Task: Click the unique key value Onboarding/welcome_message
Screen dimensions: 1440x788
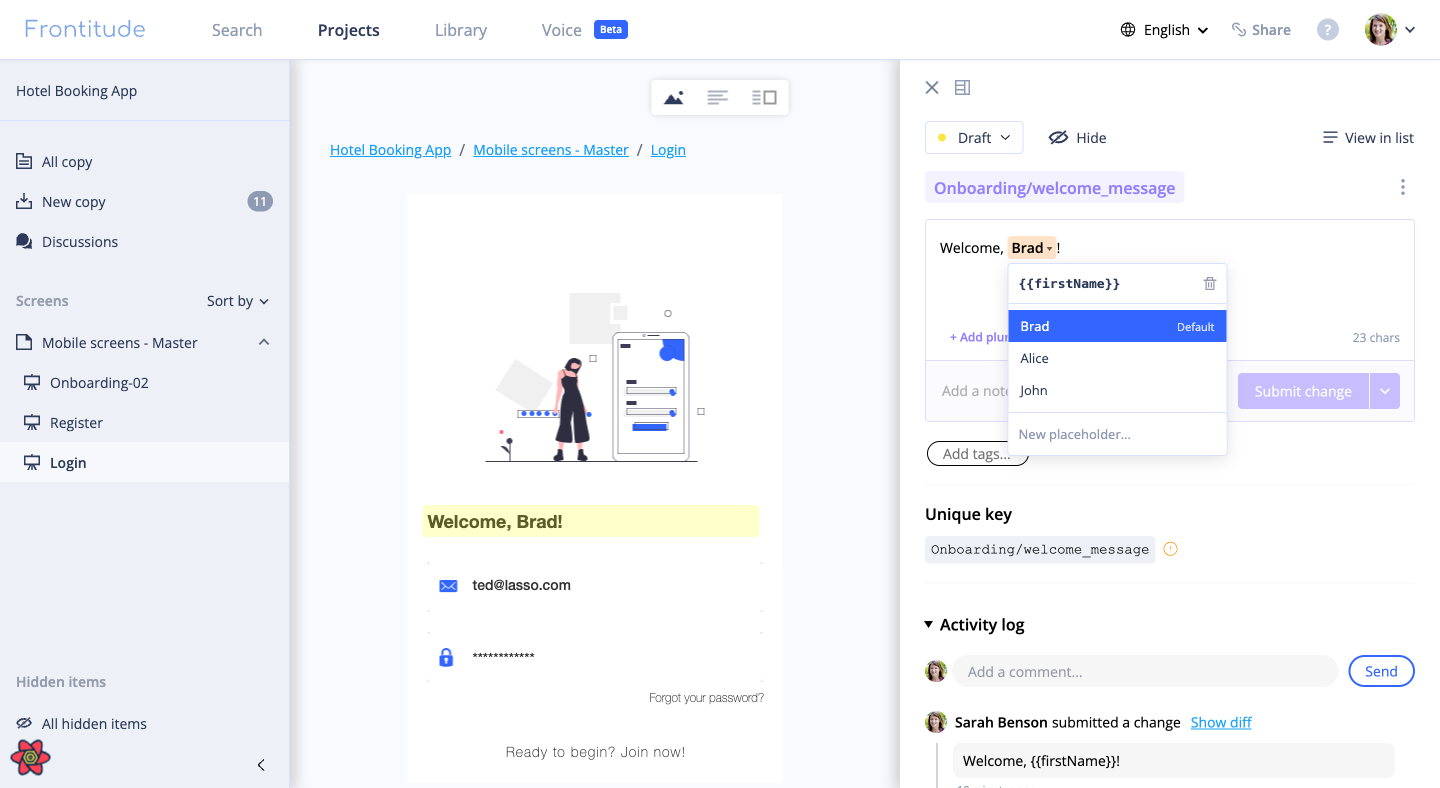Action: point(1040,549)
